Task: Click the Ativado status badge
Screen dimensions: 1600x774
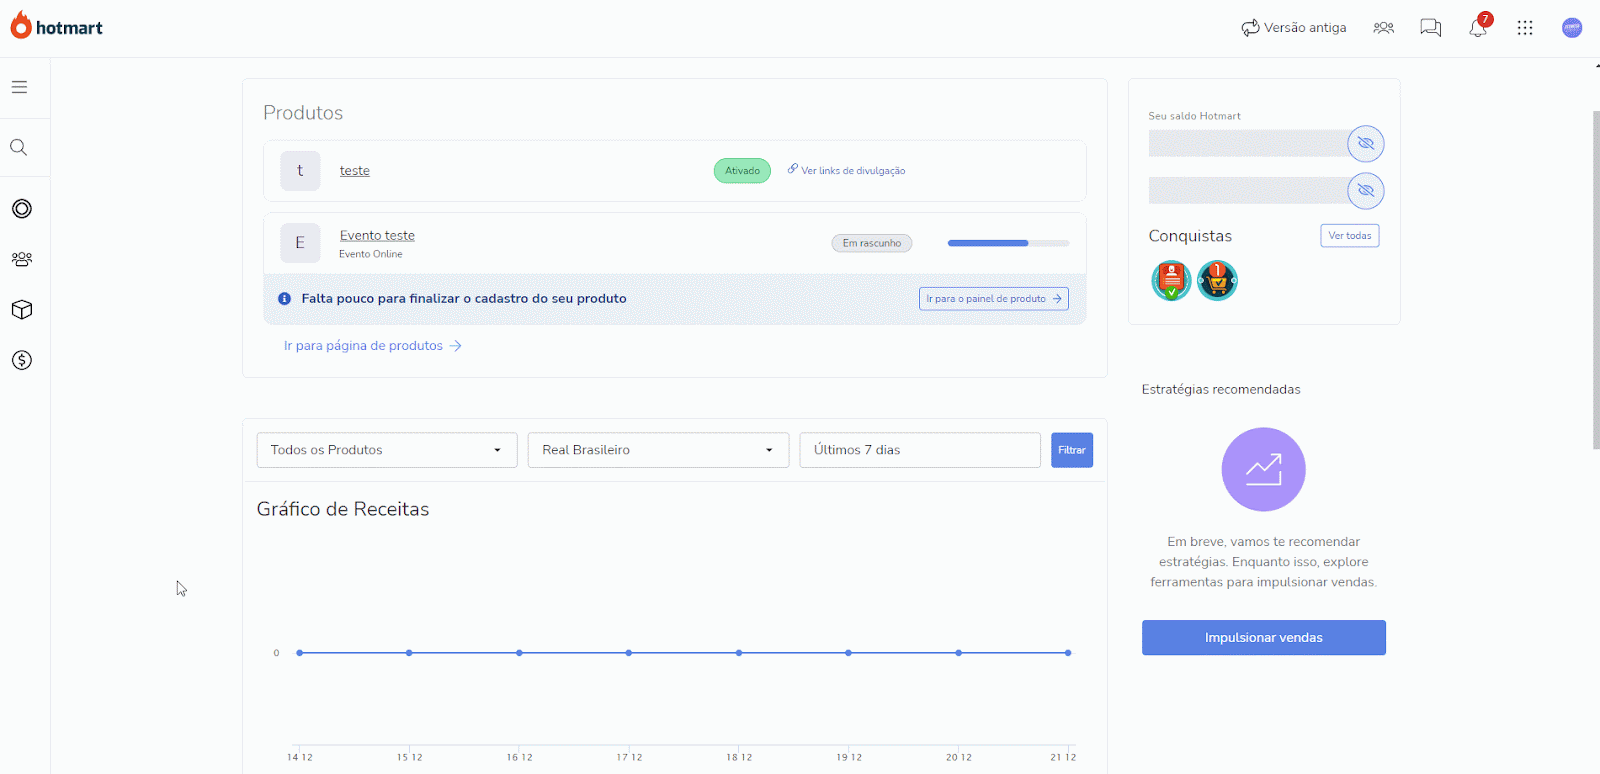Action: pyautogui.click(x=742, y=171)
